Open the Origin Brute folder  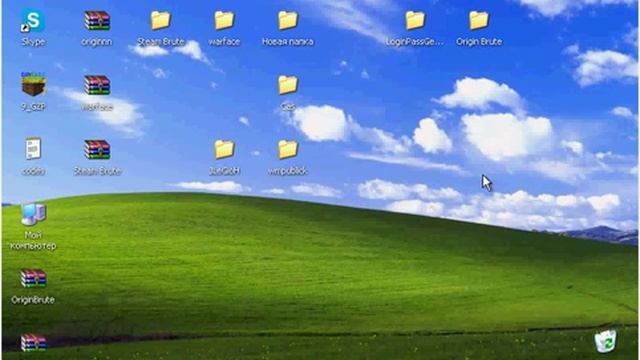pos(479,20)
